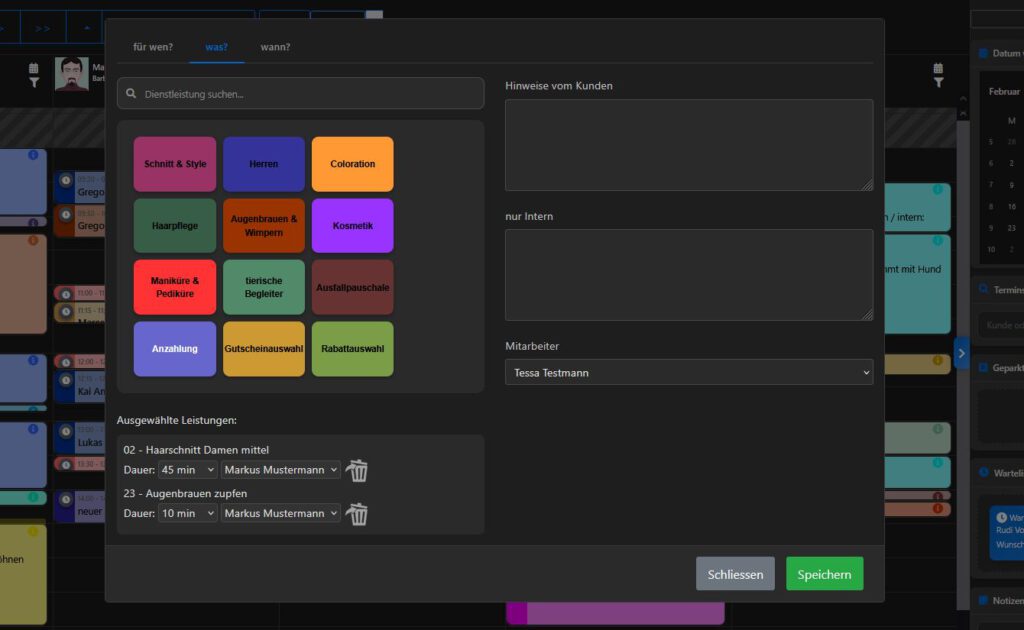Switch to the 'für wen?' tab

pos(153,47)
